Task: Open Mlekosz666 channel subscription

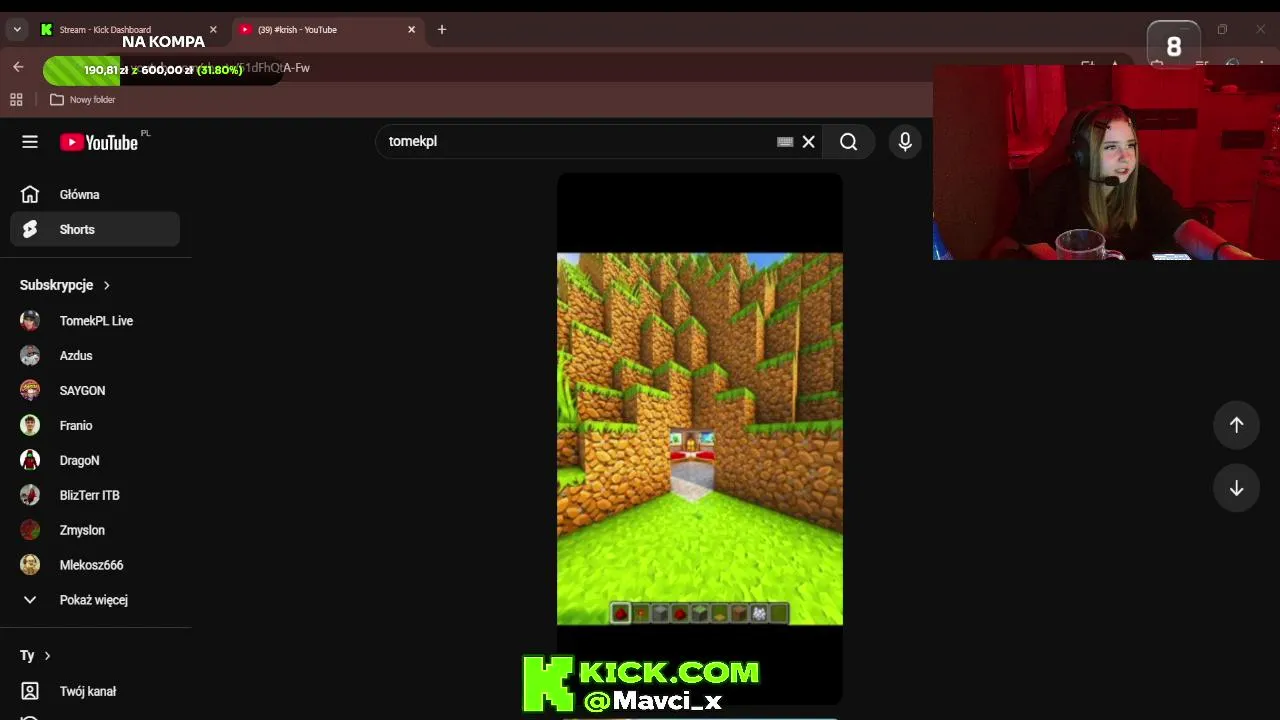Action: pyautogui.click(x=95, y=566)
